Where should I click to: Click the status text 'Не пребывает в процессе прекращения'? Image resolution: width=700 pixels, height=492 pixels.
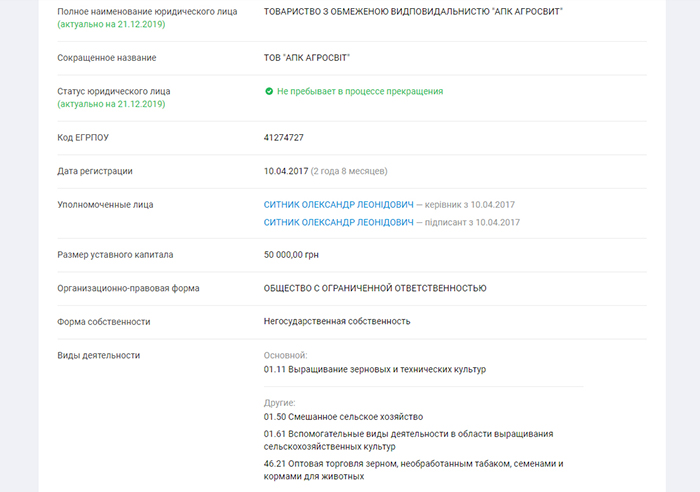360,91
